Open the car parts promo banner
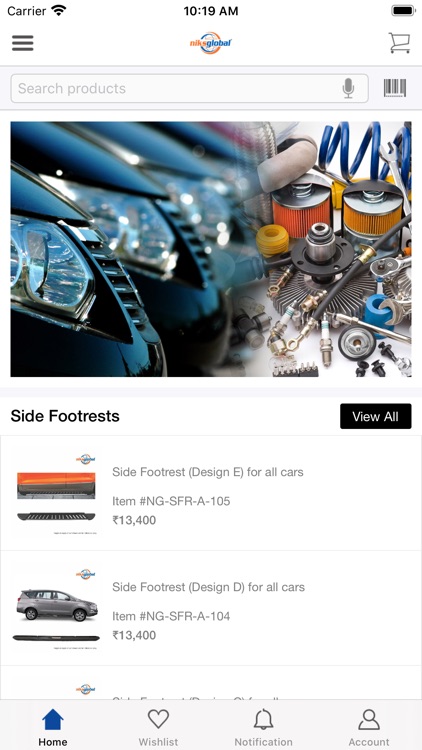The width and height of the screenshot is (422, 750). coord(211,249)
